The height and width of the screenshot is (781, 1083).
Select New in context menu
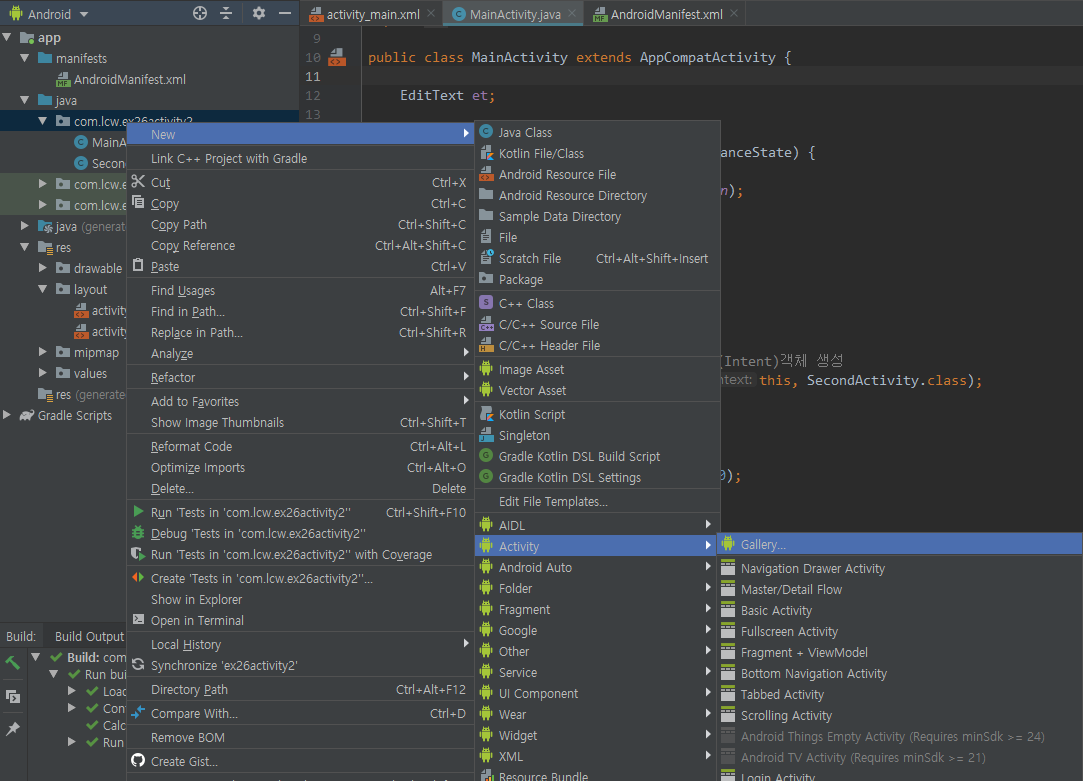(300, 134)
